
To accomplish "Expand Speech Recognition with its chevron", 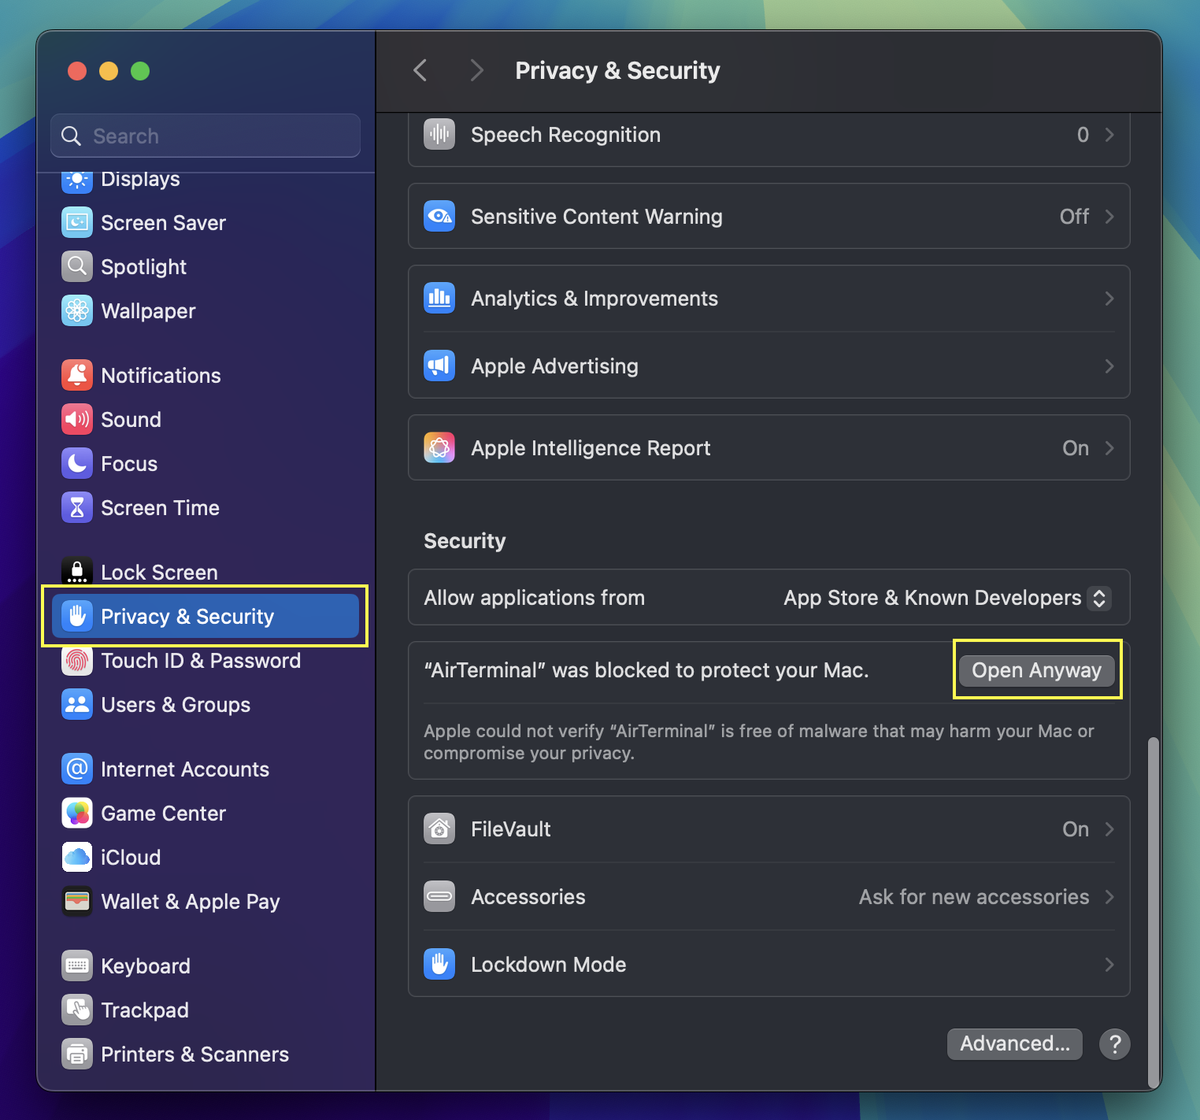I will click(x=1109, y=135).
